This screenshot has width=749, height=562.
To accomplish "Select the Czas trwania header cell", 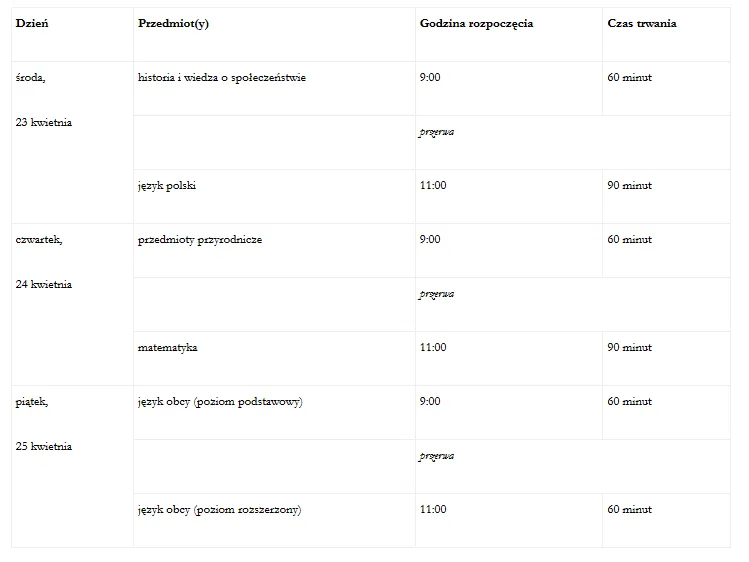I will point(666,34).
